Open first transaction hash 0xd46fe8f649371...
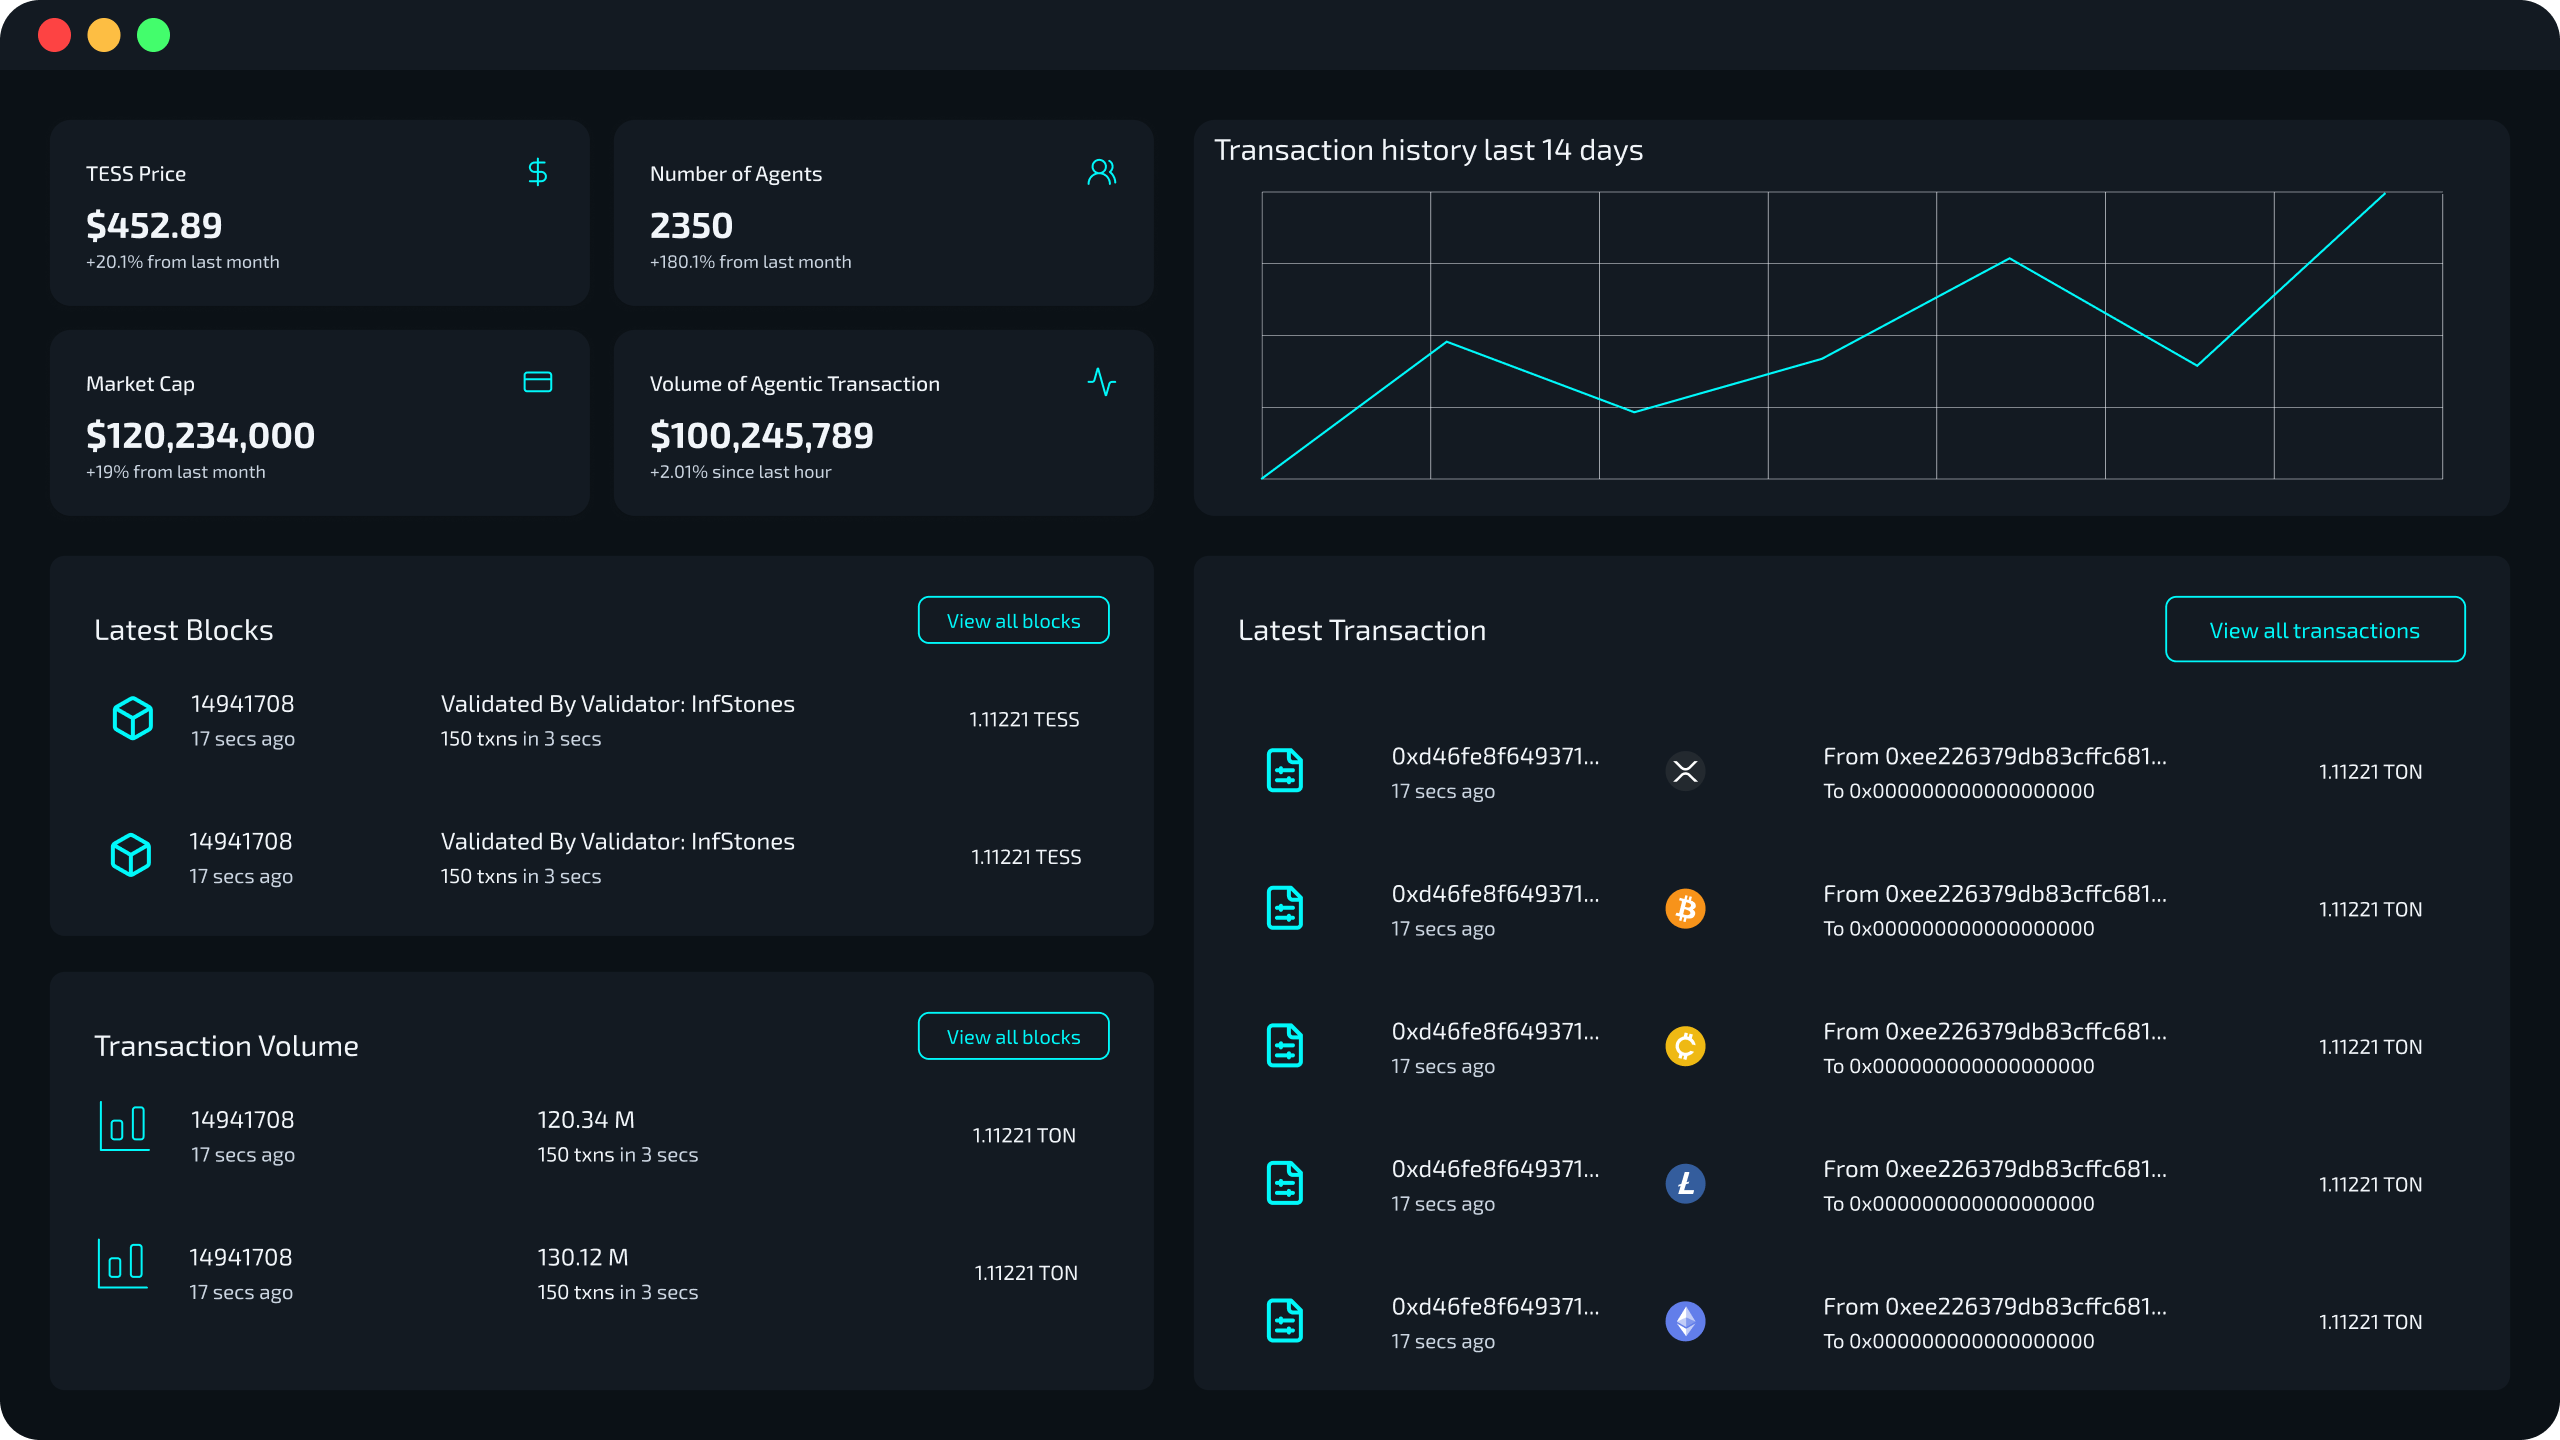 tap(1495, 757)
